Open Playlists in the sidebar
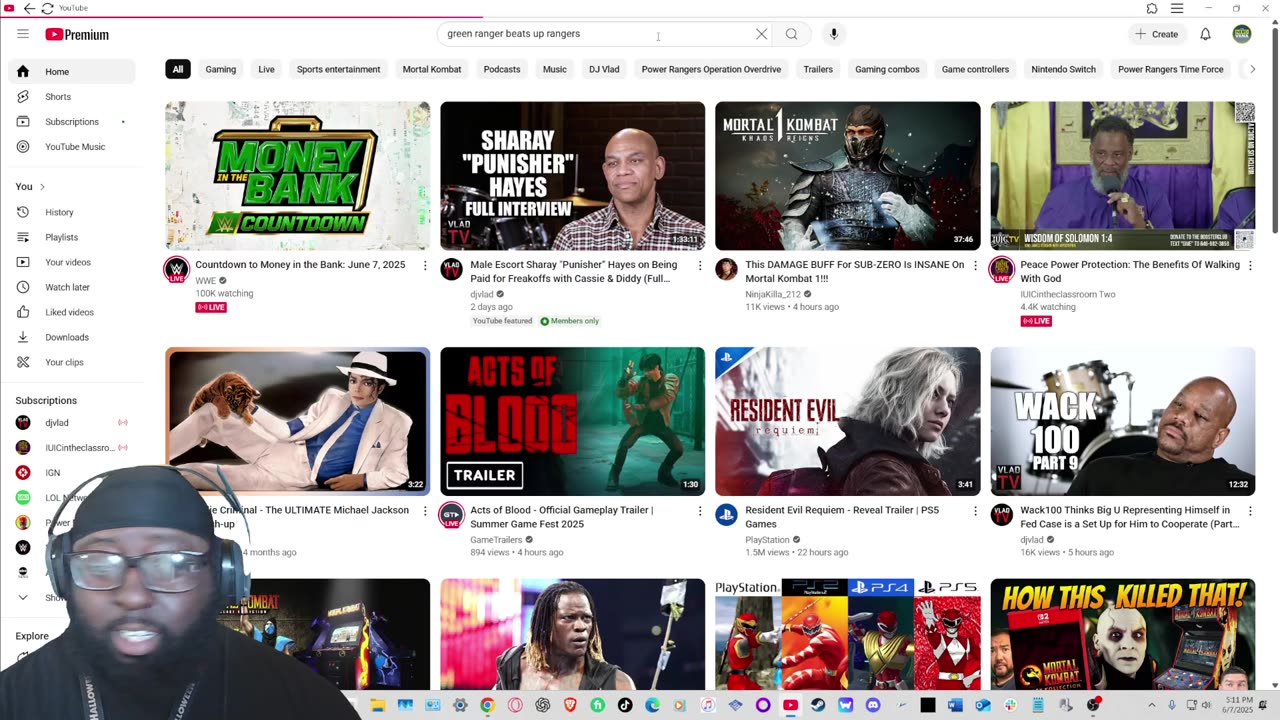 coord(71,237)
